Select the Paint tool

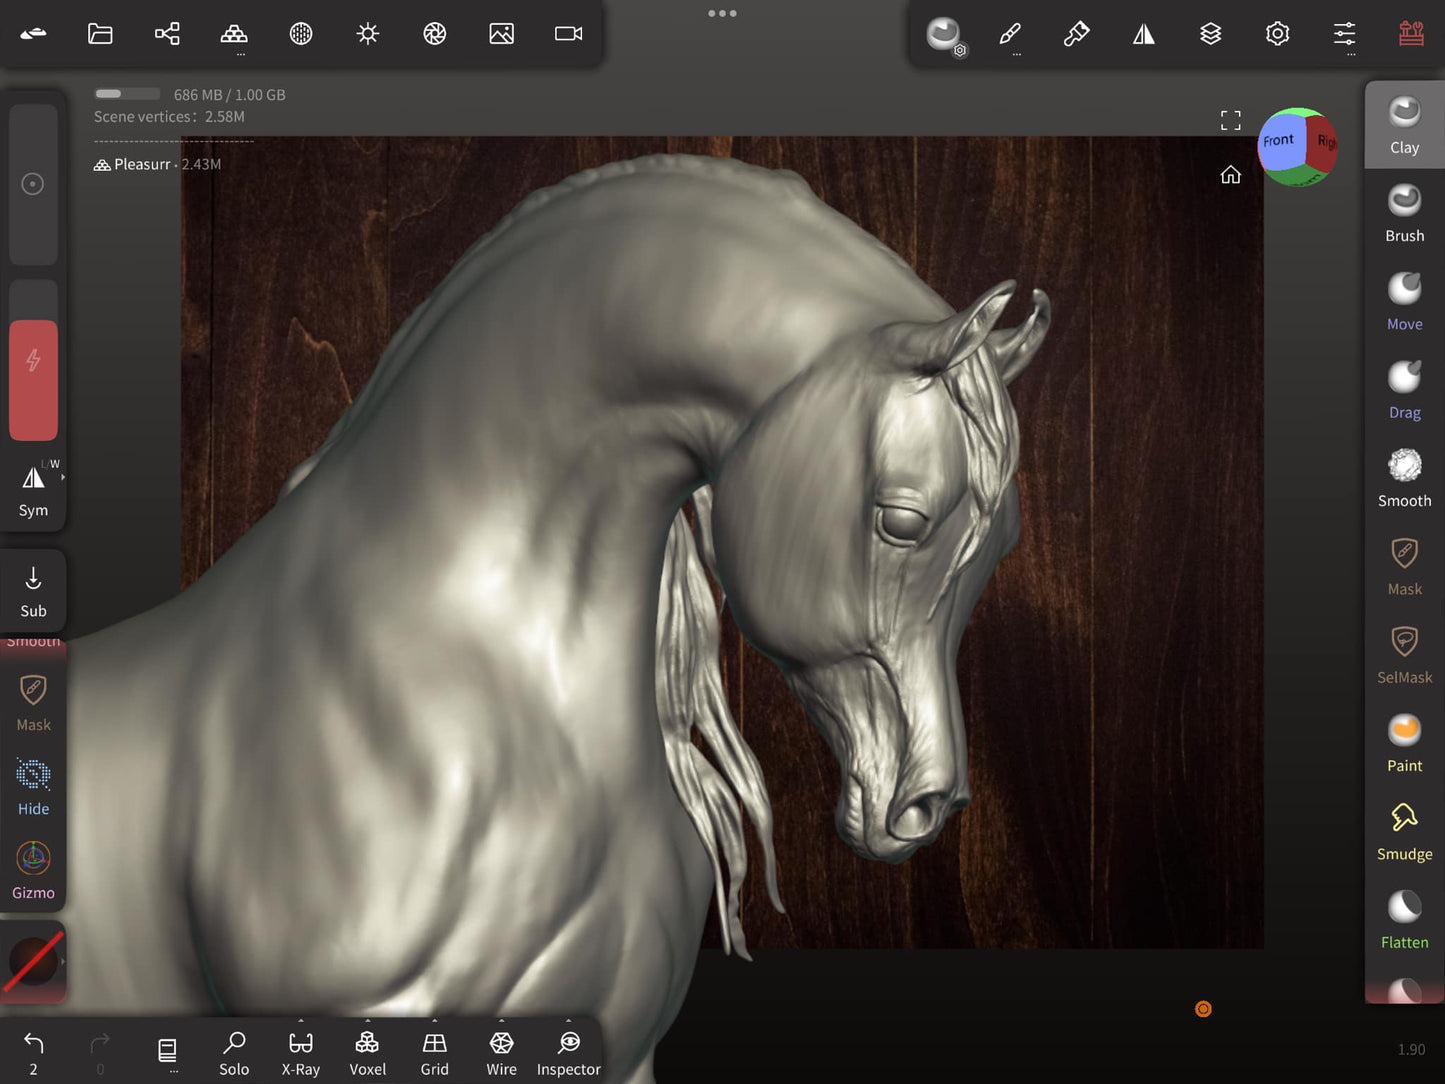[x=1404, y=743]
